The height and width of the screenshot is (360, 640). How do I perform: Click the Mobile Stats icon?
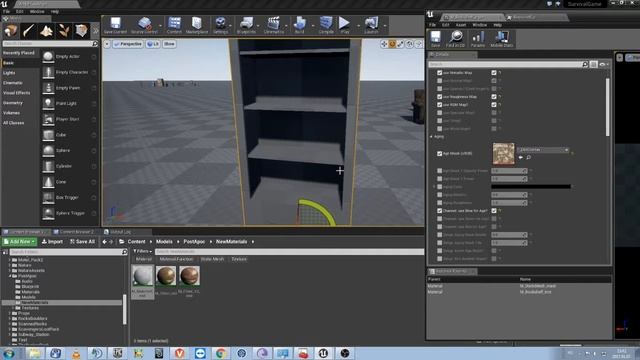click(502, 39)
